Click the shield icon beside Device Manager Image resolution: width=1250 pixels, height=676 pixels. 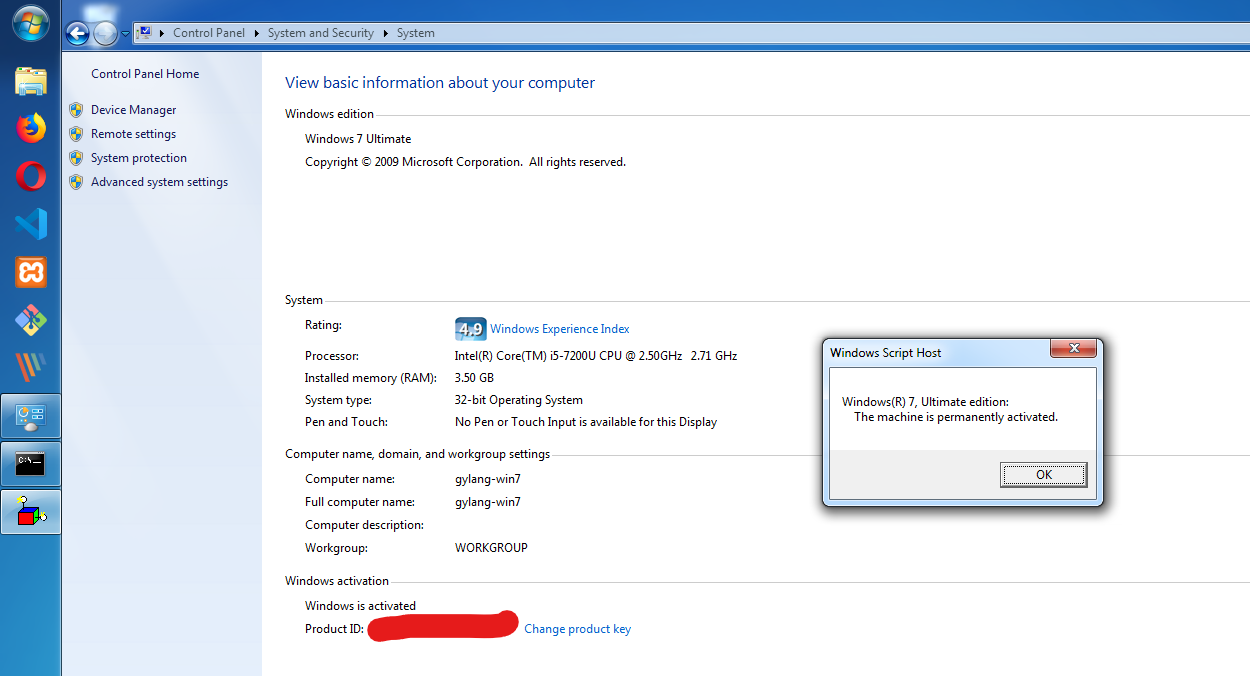click(x=76, y=110)
